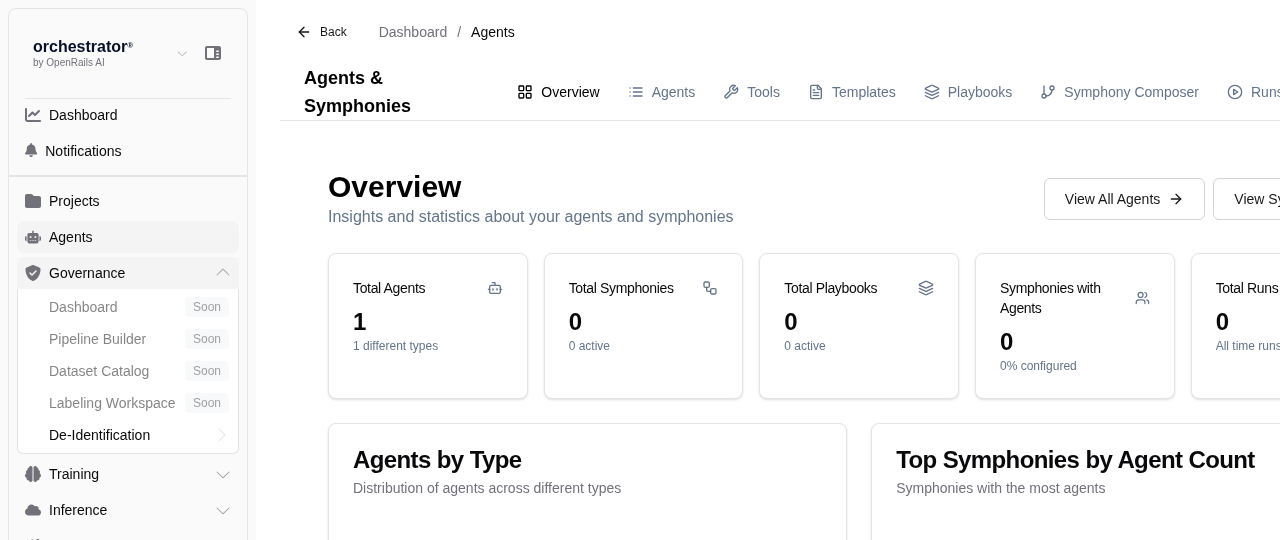Click the Runs play-circle icon
Screen dimensions: 1280x540
pos(1235,92)
